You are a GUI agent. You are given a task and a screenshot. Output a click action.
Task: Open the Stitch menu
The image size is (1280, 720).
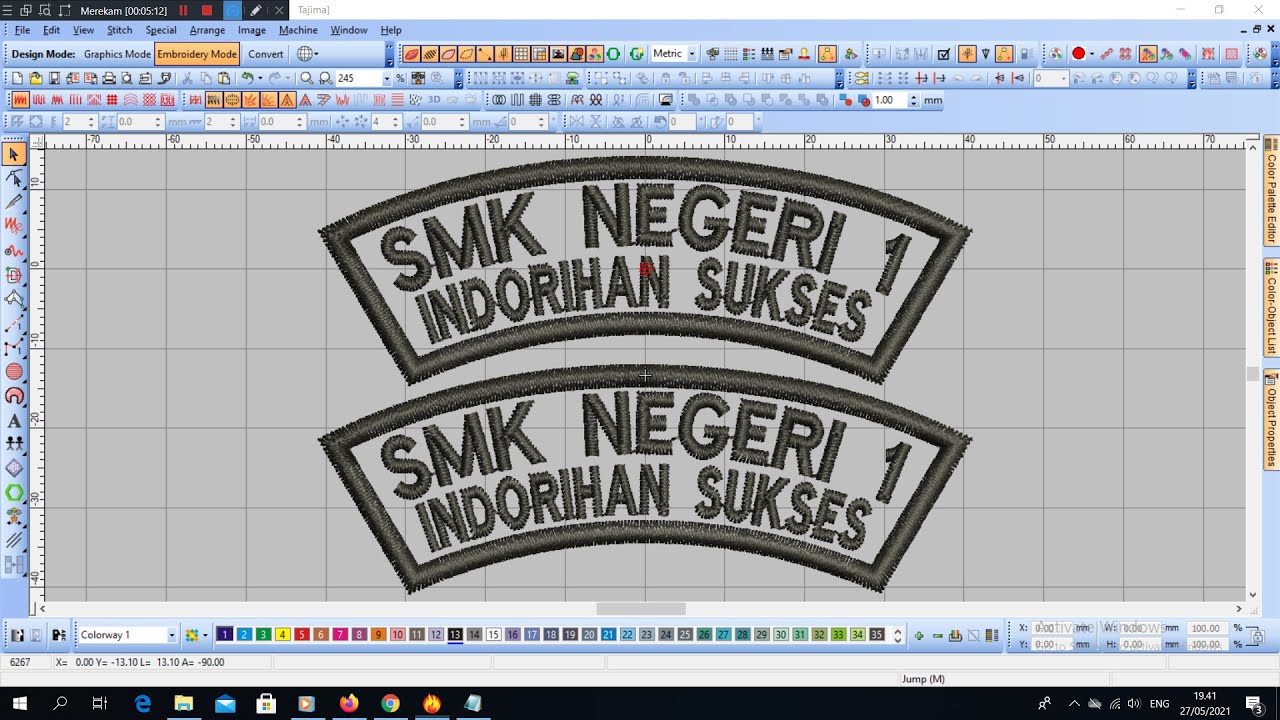click(x=119, y=30)
